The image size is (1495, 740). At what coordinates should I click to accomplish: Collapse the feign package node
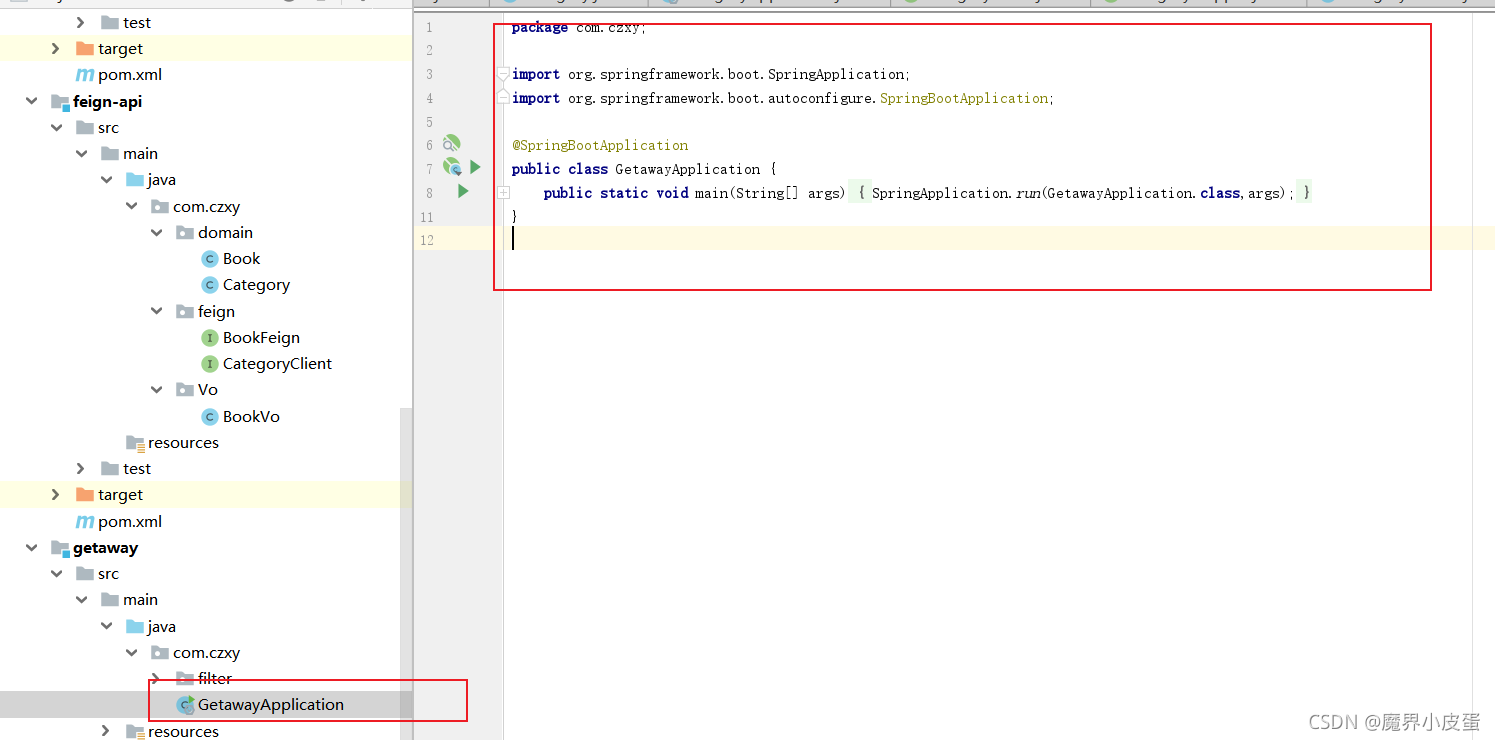(157, 312)
